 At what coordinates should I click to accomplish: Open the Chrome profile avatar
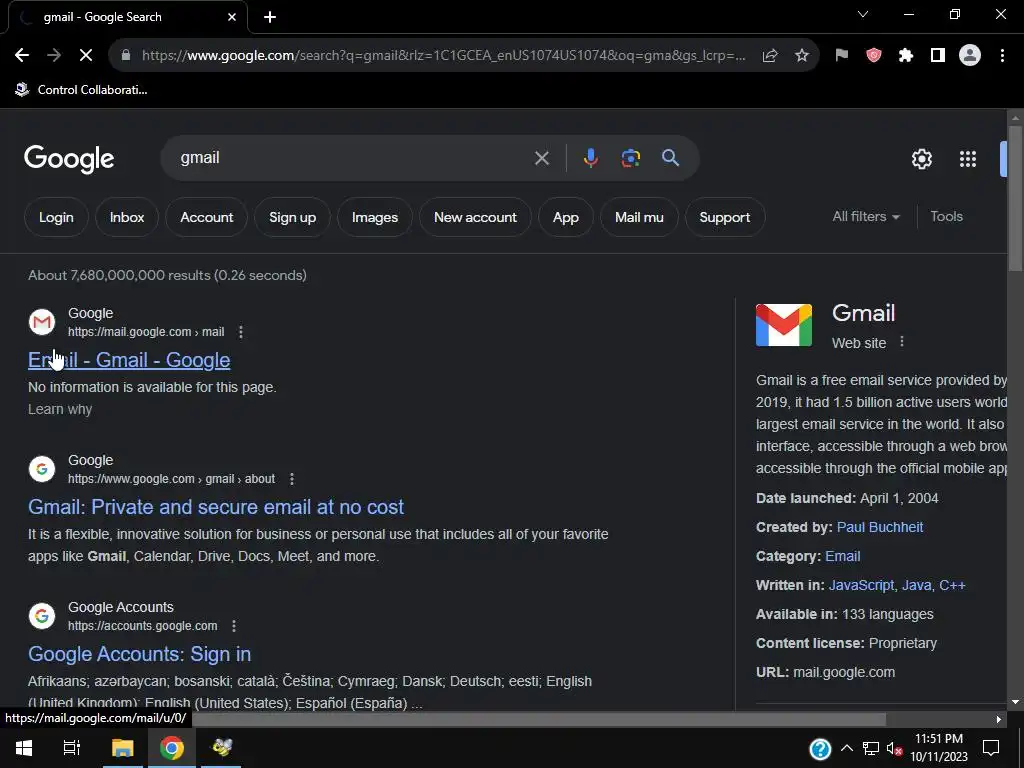coord(970,56)
